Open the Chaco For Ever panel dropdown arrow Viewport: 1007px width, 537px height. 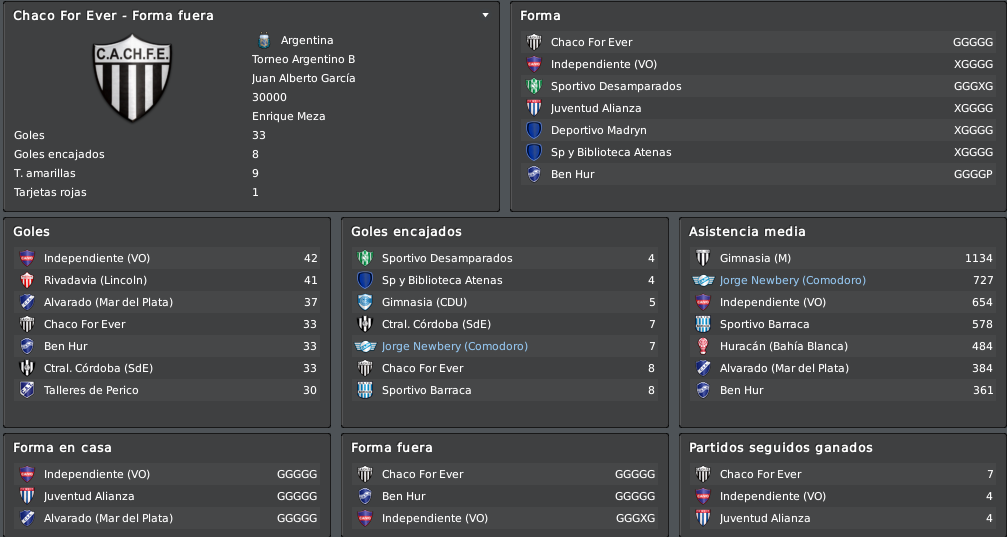pyautogui.click(x=486, y=15)
